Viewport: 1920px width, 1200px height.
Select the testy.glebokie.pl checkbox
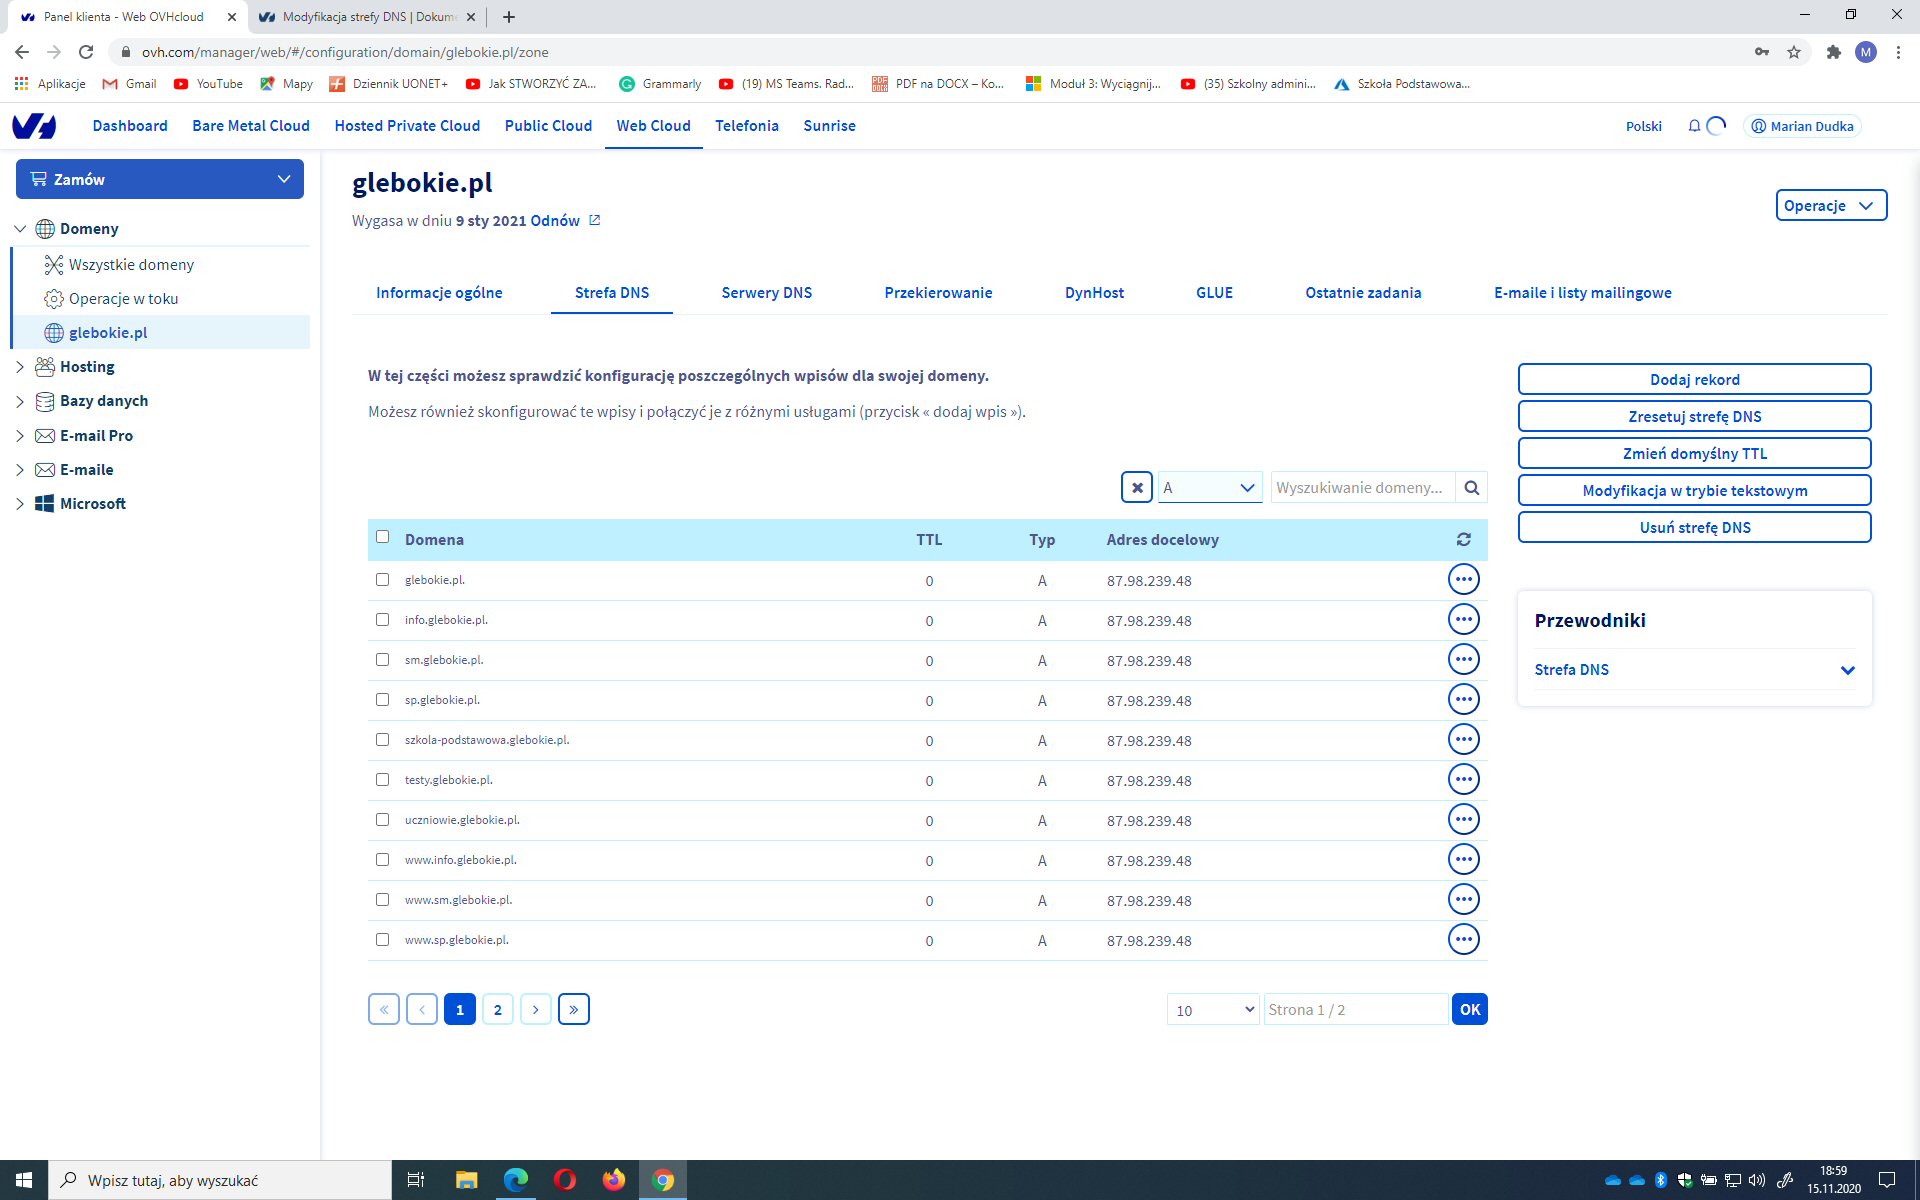pyautogui.click(x=382, y=780)
